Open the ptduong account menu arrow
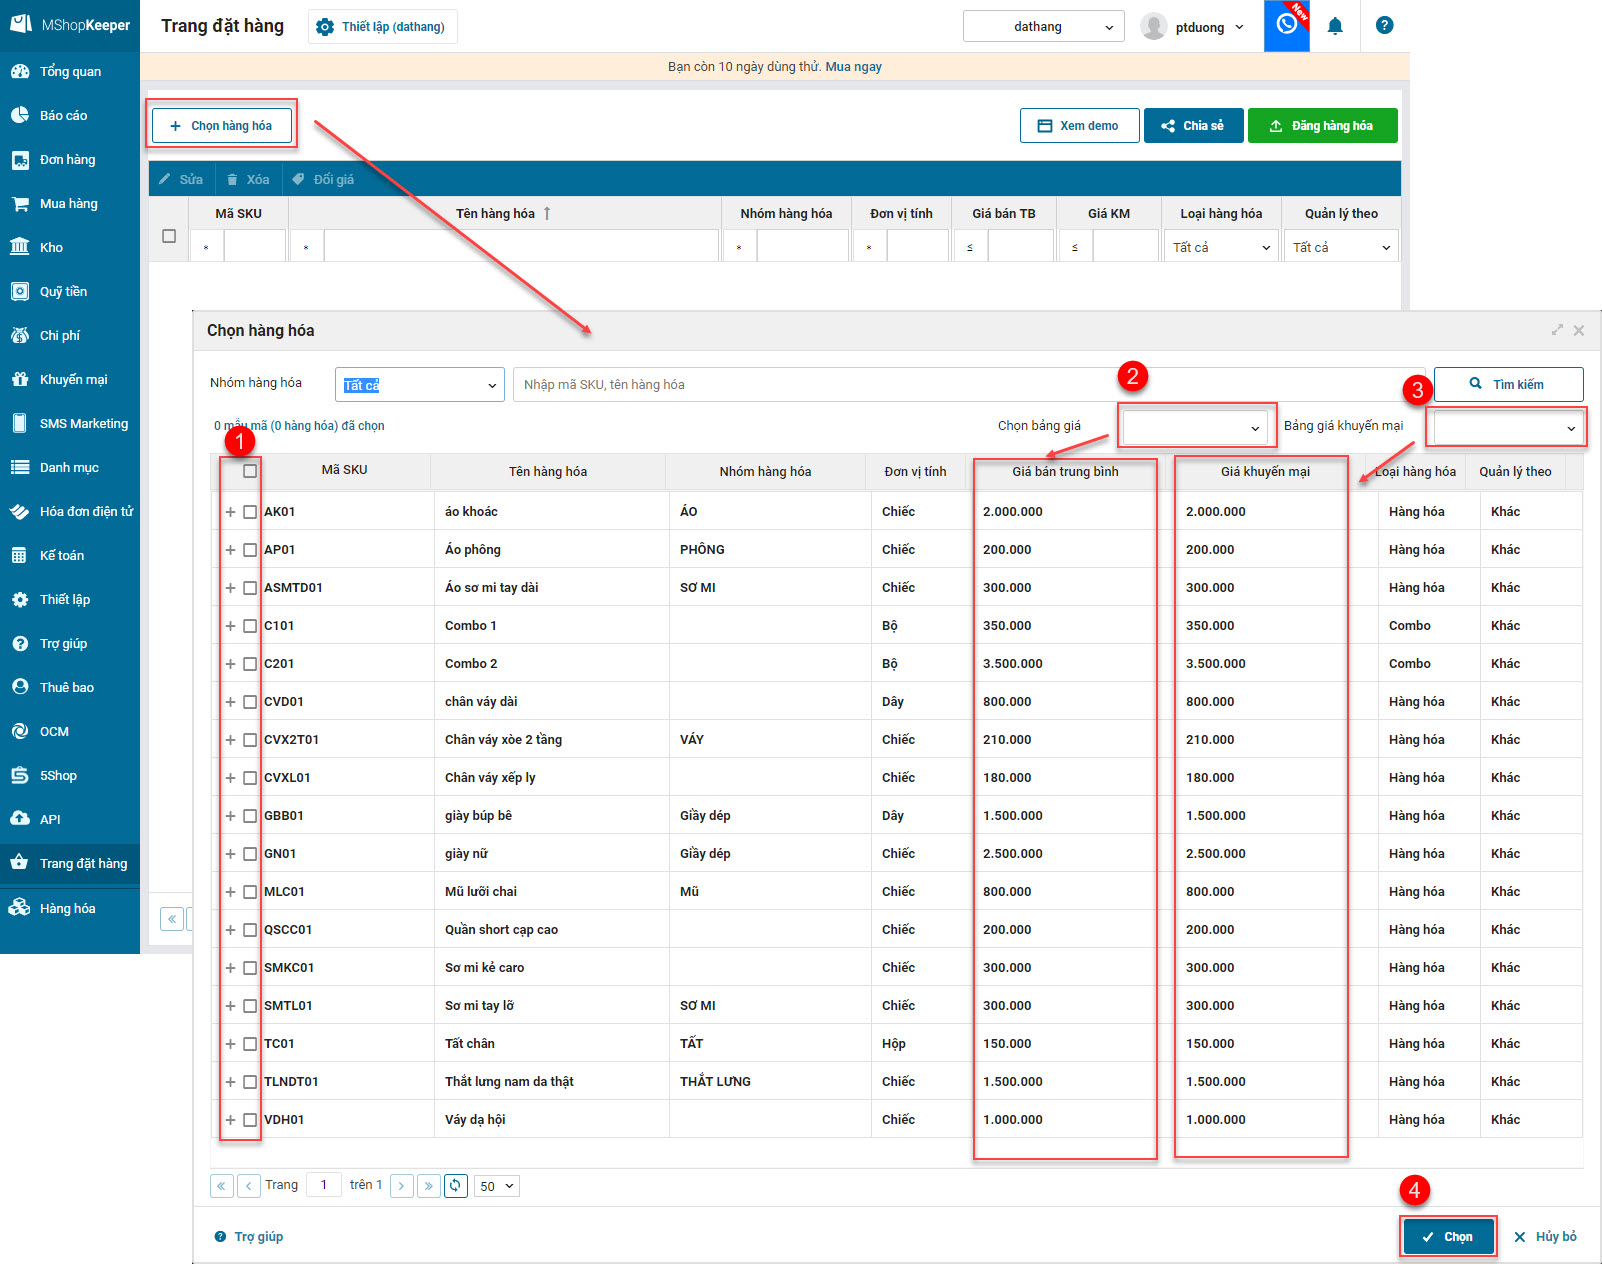 click(x=1240, y=27)
